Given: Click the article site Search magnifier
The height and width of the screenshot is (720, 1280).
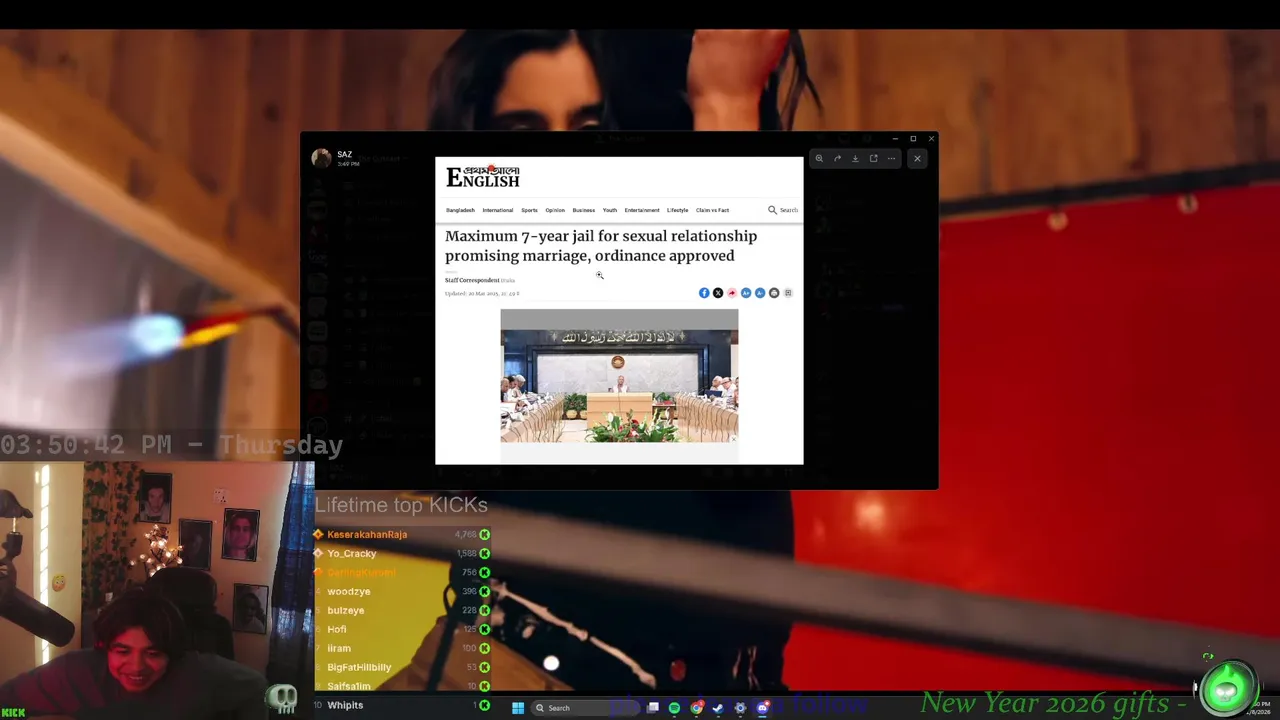Looking at the screenshot, I should 772,210.
